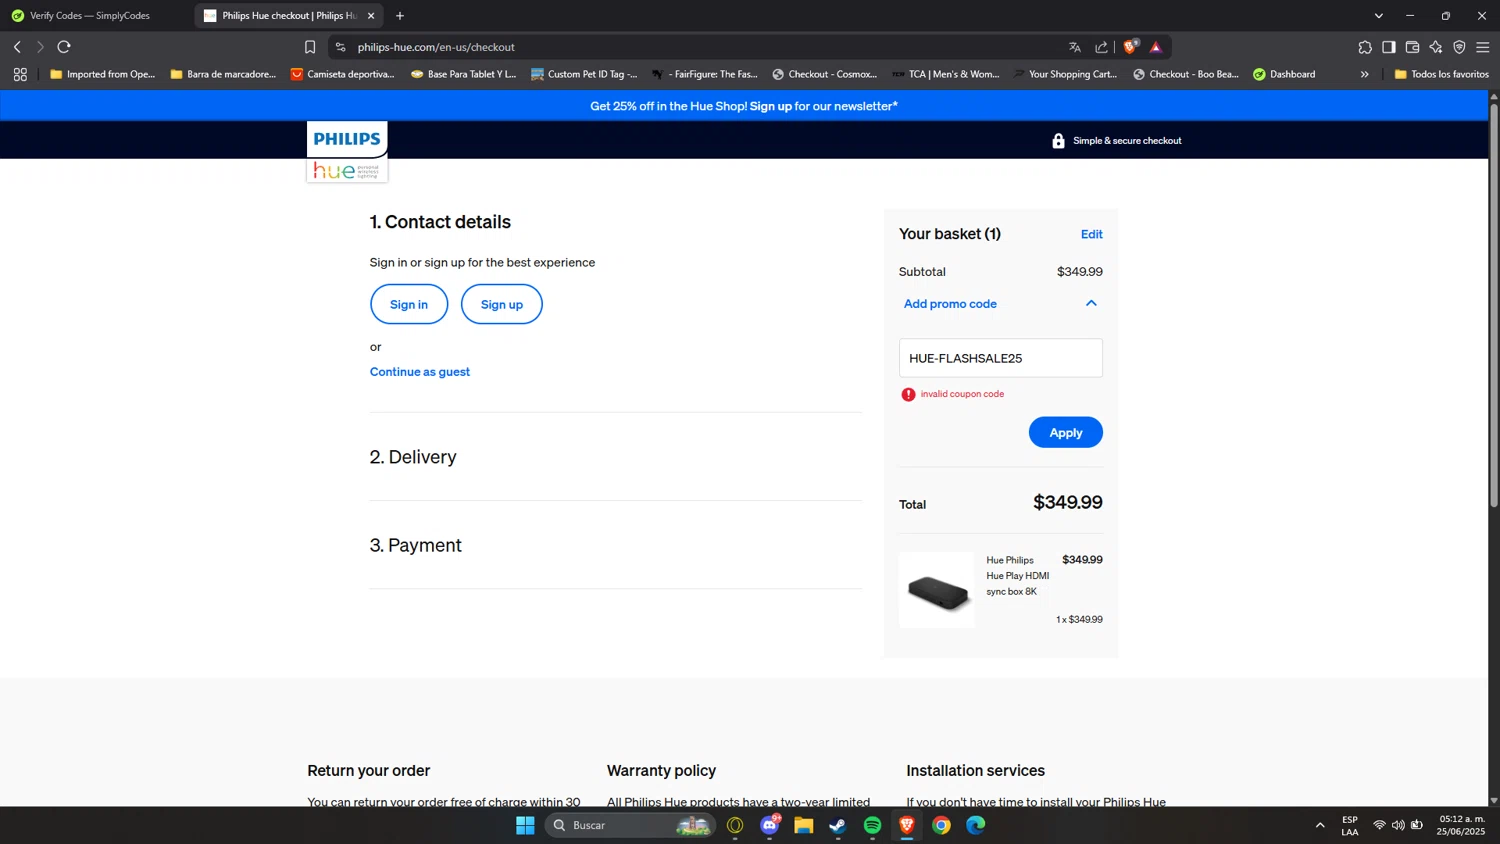Viewport: 1500px width, 844px height.
Task: Open clock and date panel
Action: click(x=1462, y=825)
